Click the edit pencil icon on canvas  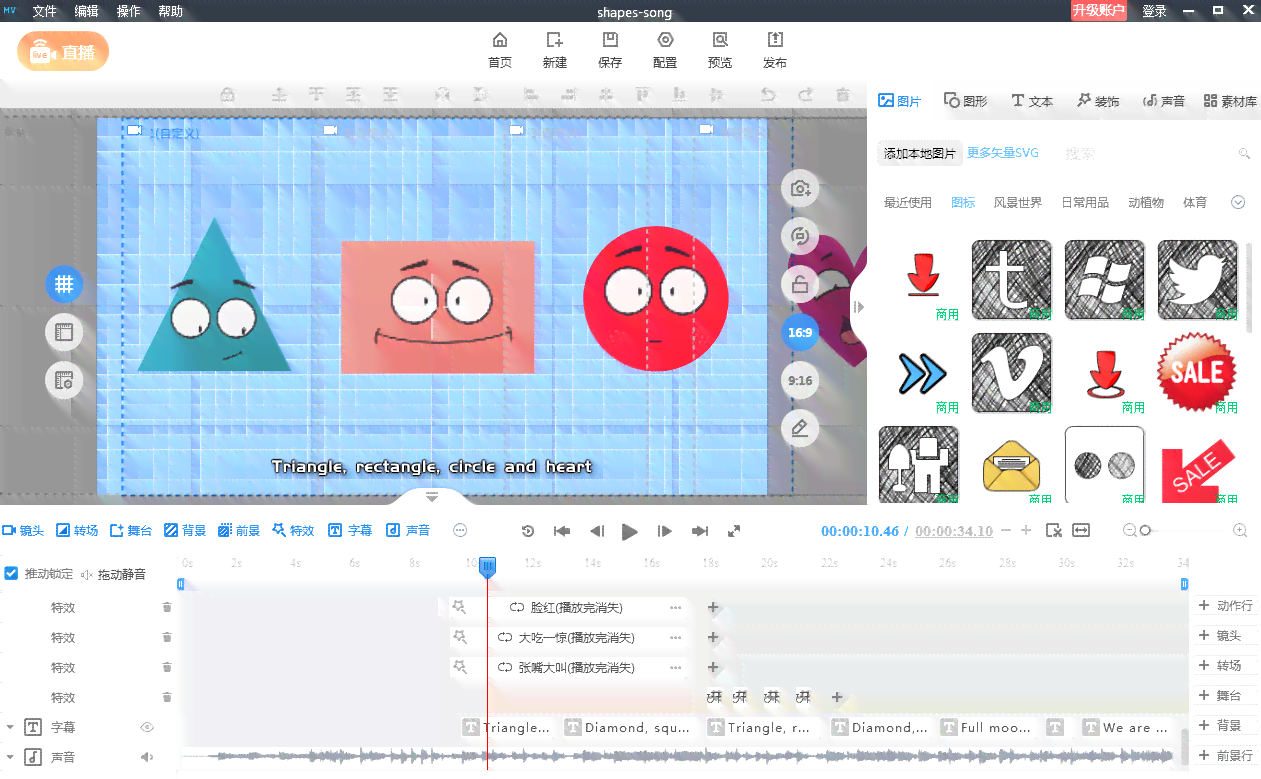(x=800, y=428)
